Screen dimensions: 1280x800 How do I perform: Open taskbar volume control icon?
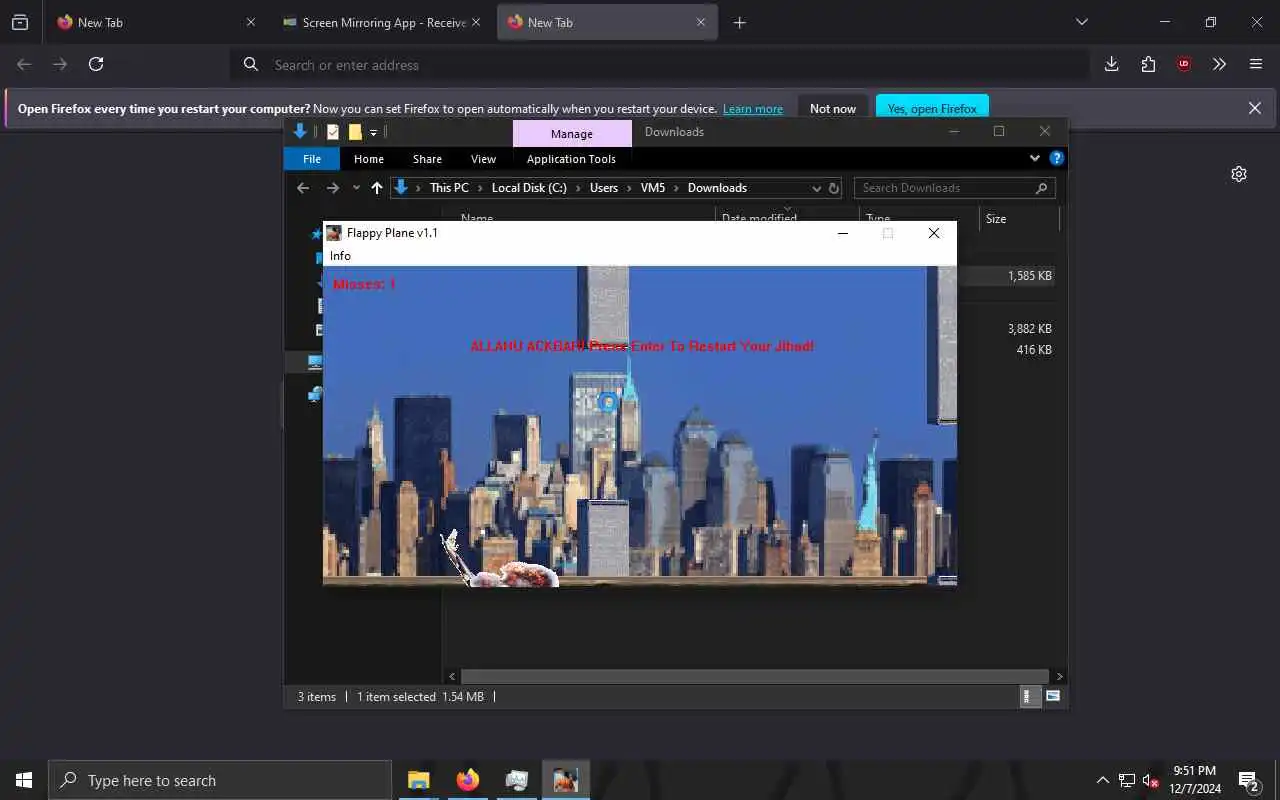1150,781
